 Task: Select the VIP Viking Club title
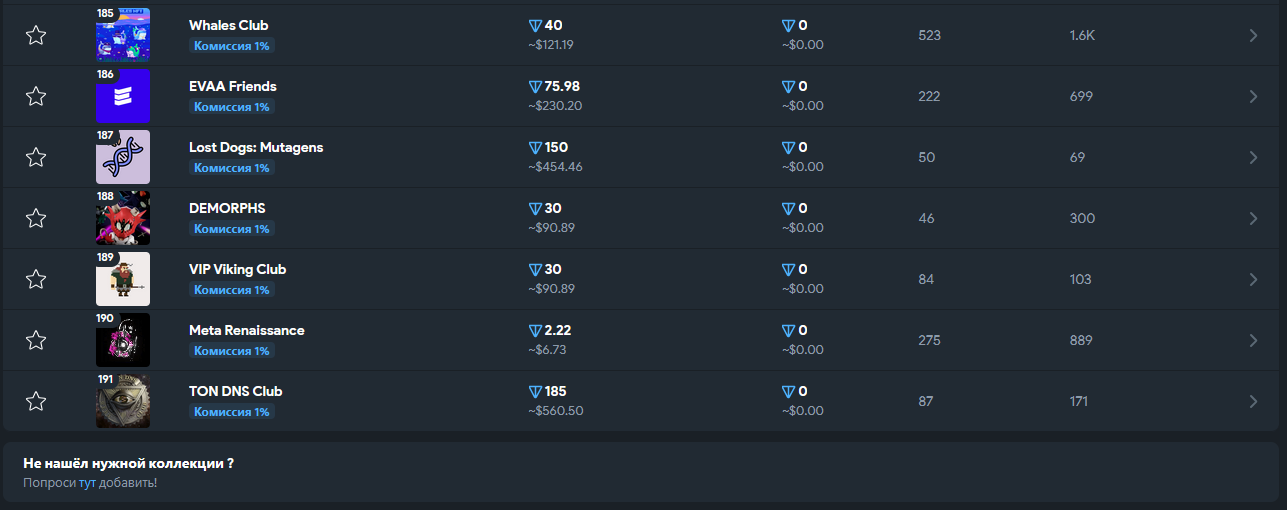point(238,269)
